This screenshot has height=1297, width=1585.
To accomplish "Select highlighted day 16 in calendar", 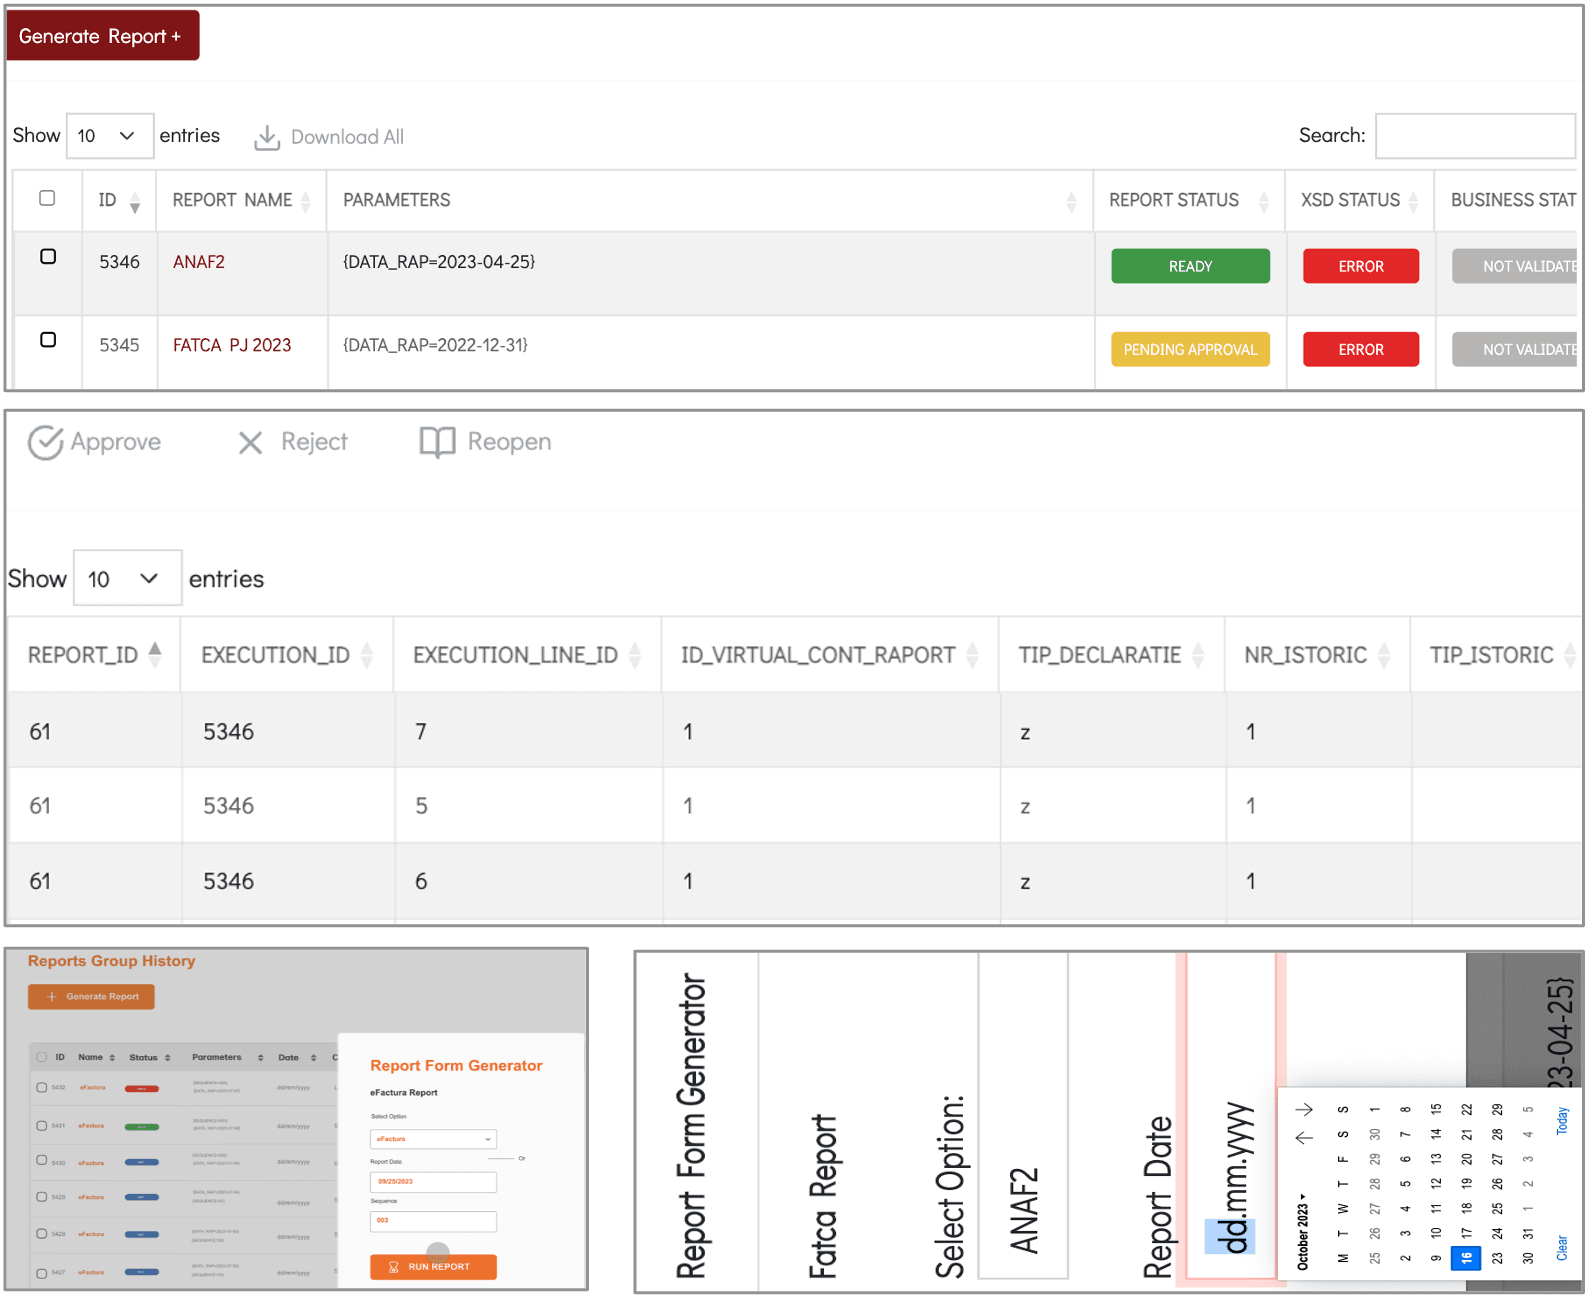I will 1466,1259.
